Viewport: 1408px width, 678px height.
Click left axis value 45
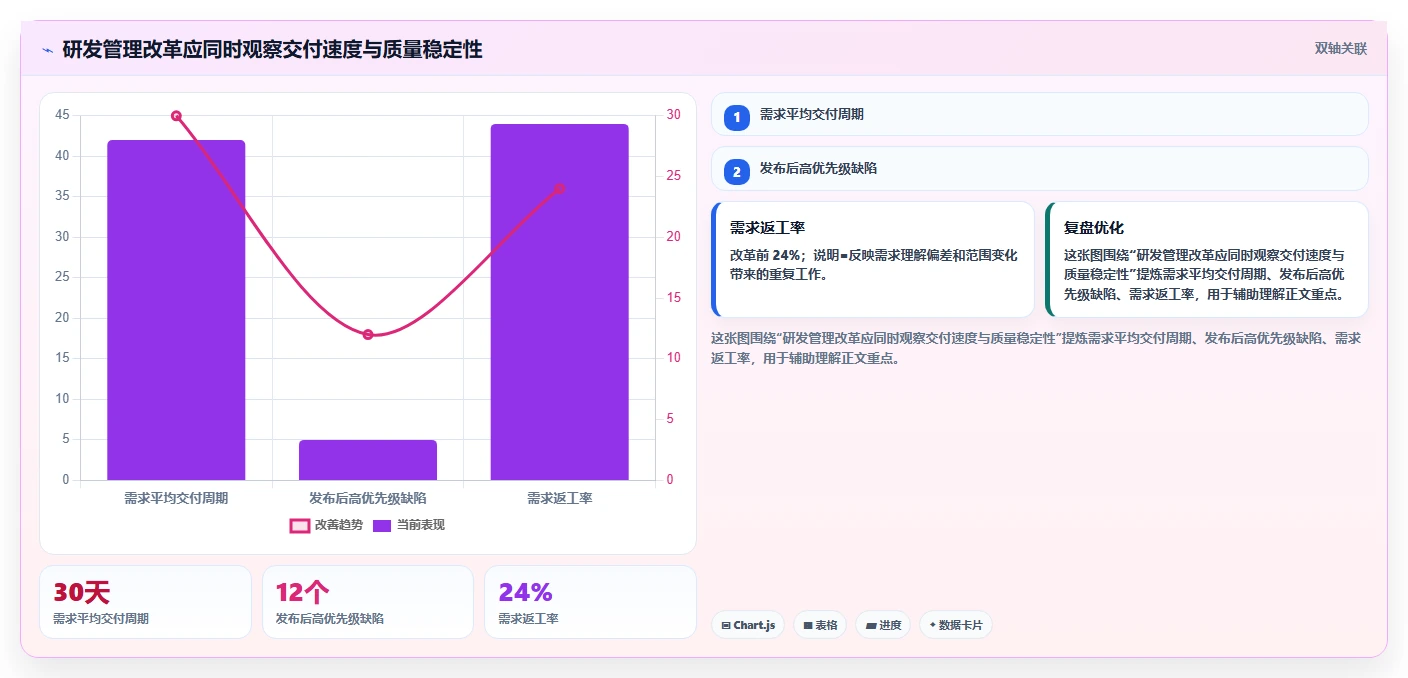(x=63, y=115)
